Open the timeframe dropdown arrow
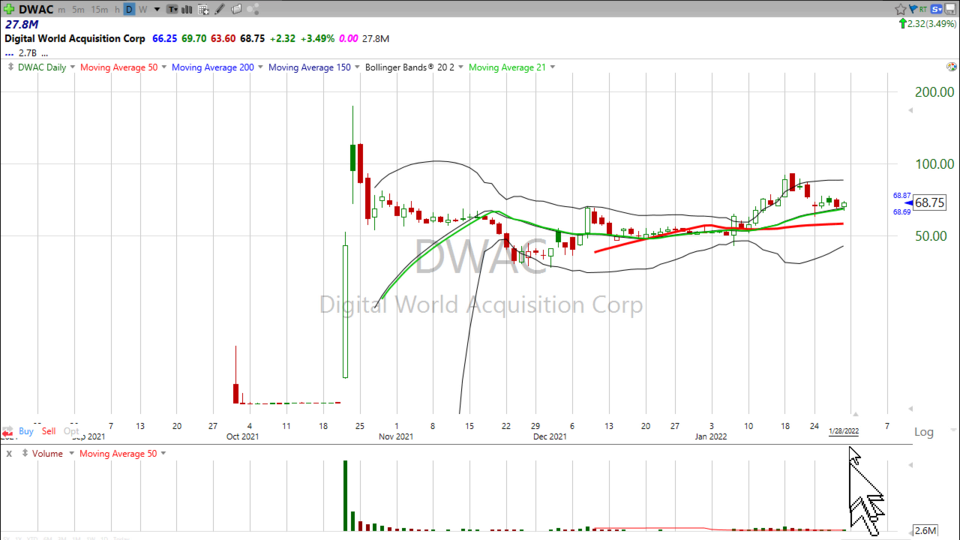The image size is (960, 540). [157, 10]
